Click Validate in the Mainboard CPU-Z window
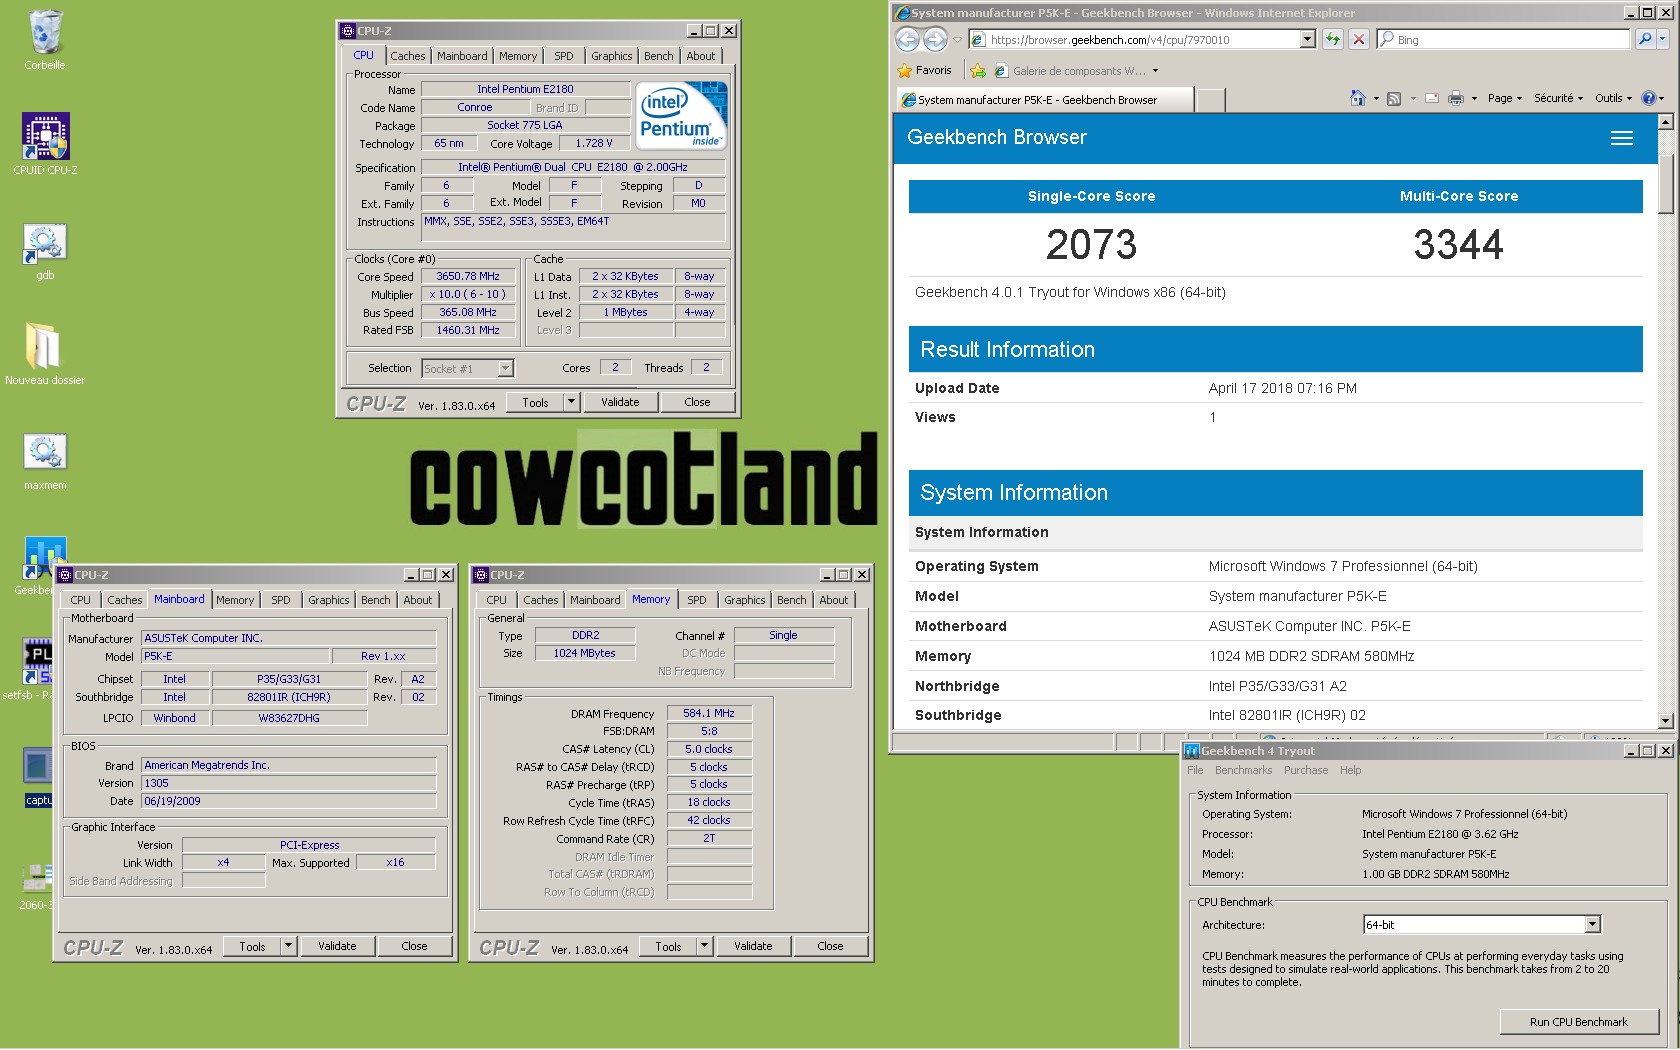The width and height of the screenshot is (1680, 1050). 337,946
